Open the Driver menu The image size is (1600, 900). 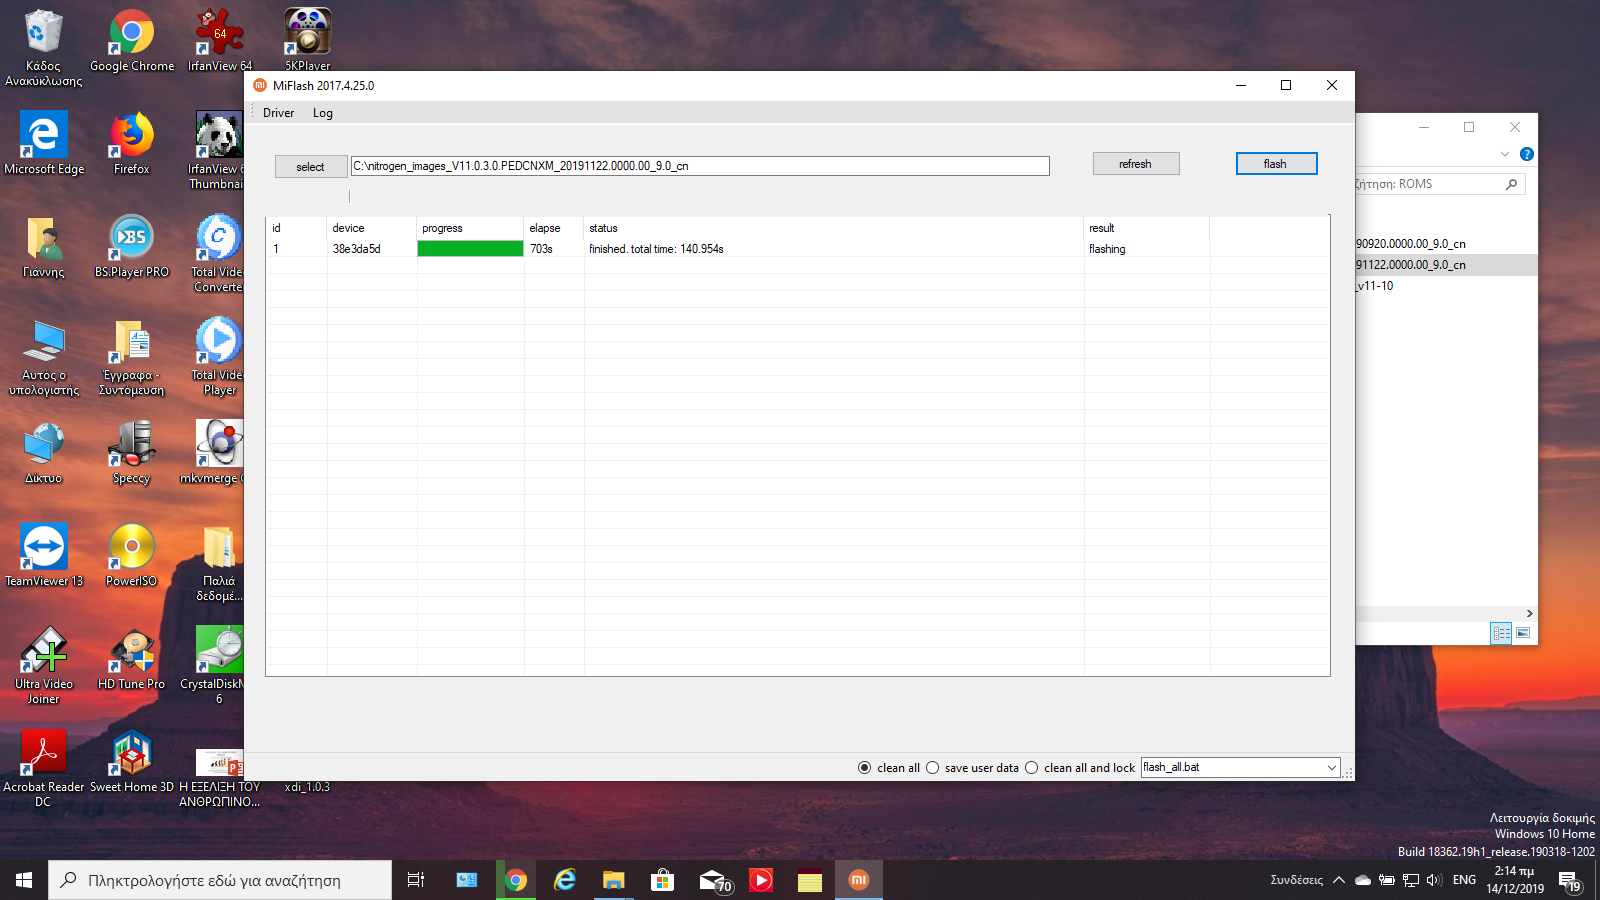coord(278,113)
